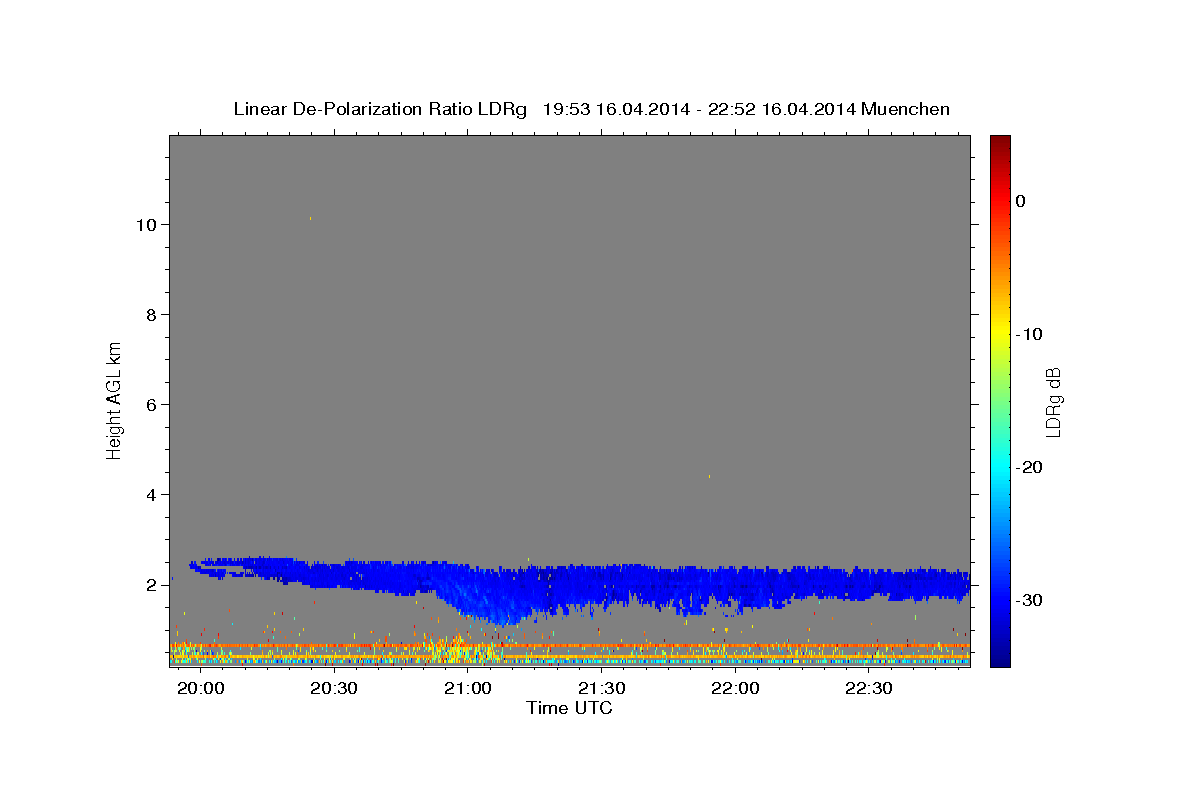Viewport: 1200px width, 800px height.
Task: Click the height tick label 6
Action: (x=149, y=405)
